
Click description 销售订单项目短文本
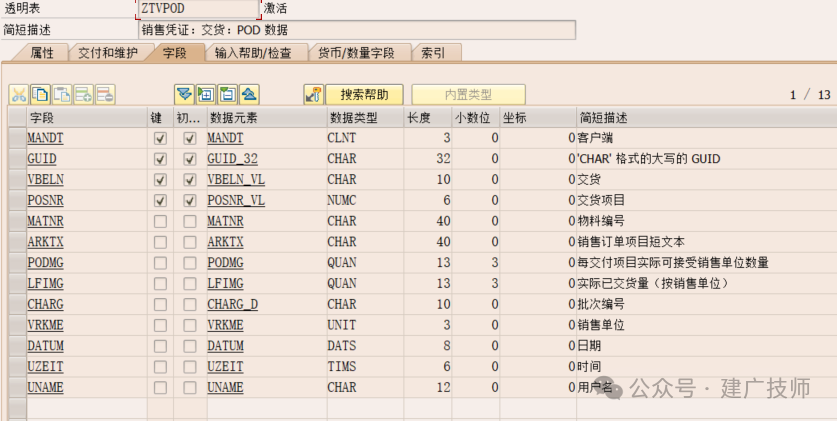click(x=631, y=242)
